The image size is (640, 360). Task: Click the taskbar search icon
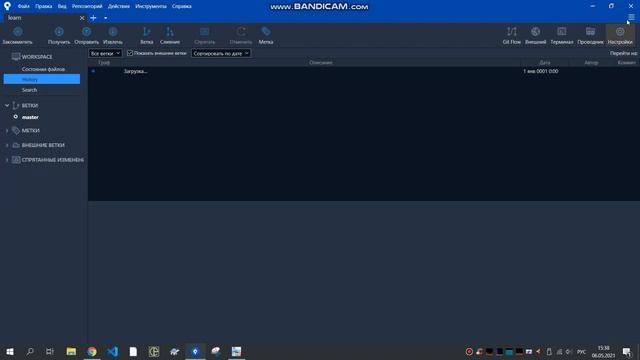click(x=30, y=351)
